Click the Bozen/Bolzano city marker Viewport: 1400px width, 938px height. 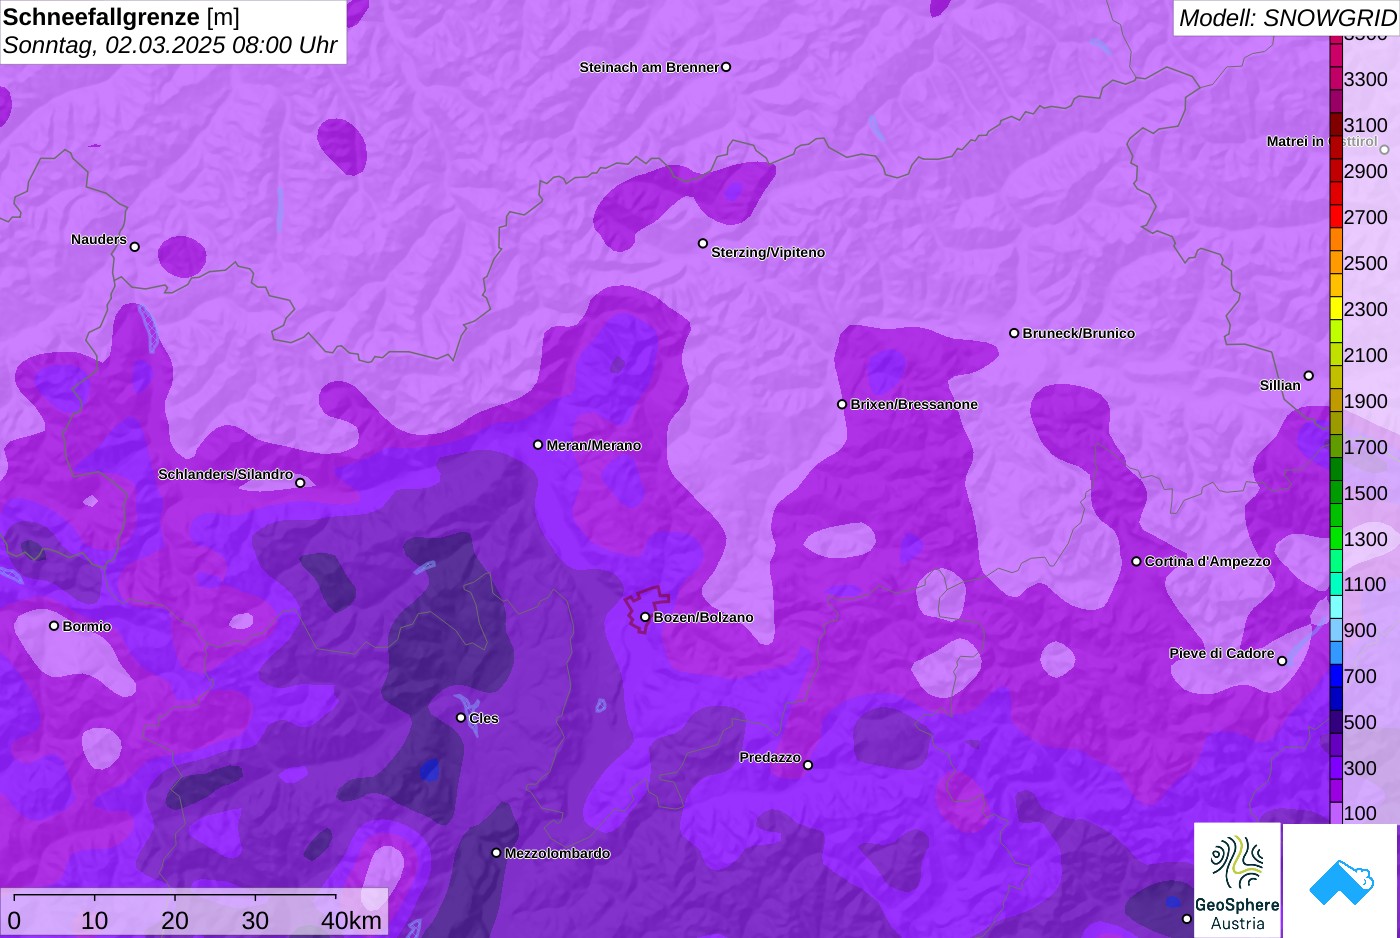645,617
